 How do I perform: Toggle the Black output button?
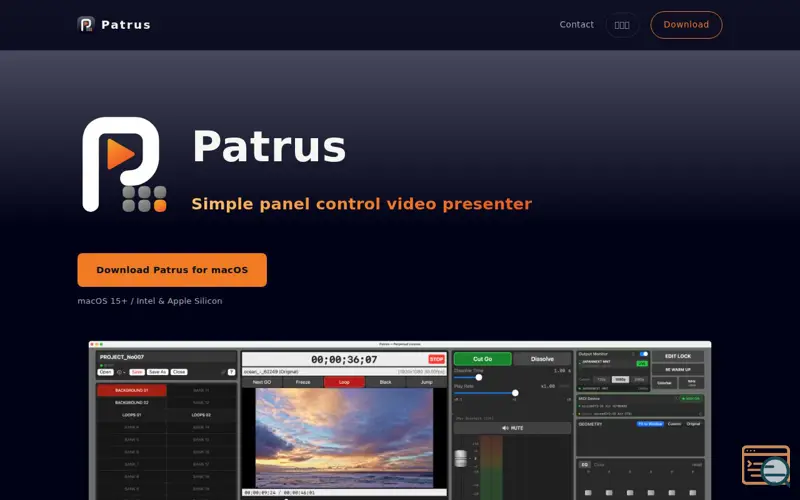click(386, 382)
